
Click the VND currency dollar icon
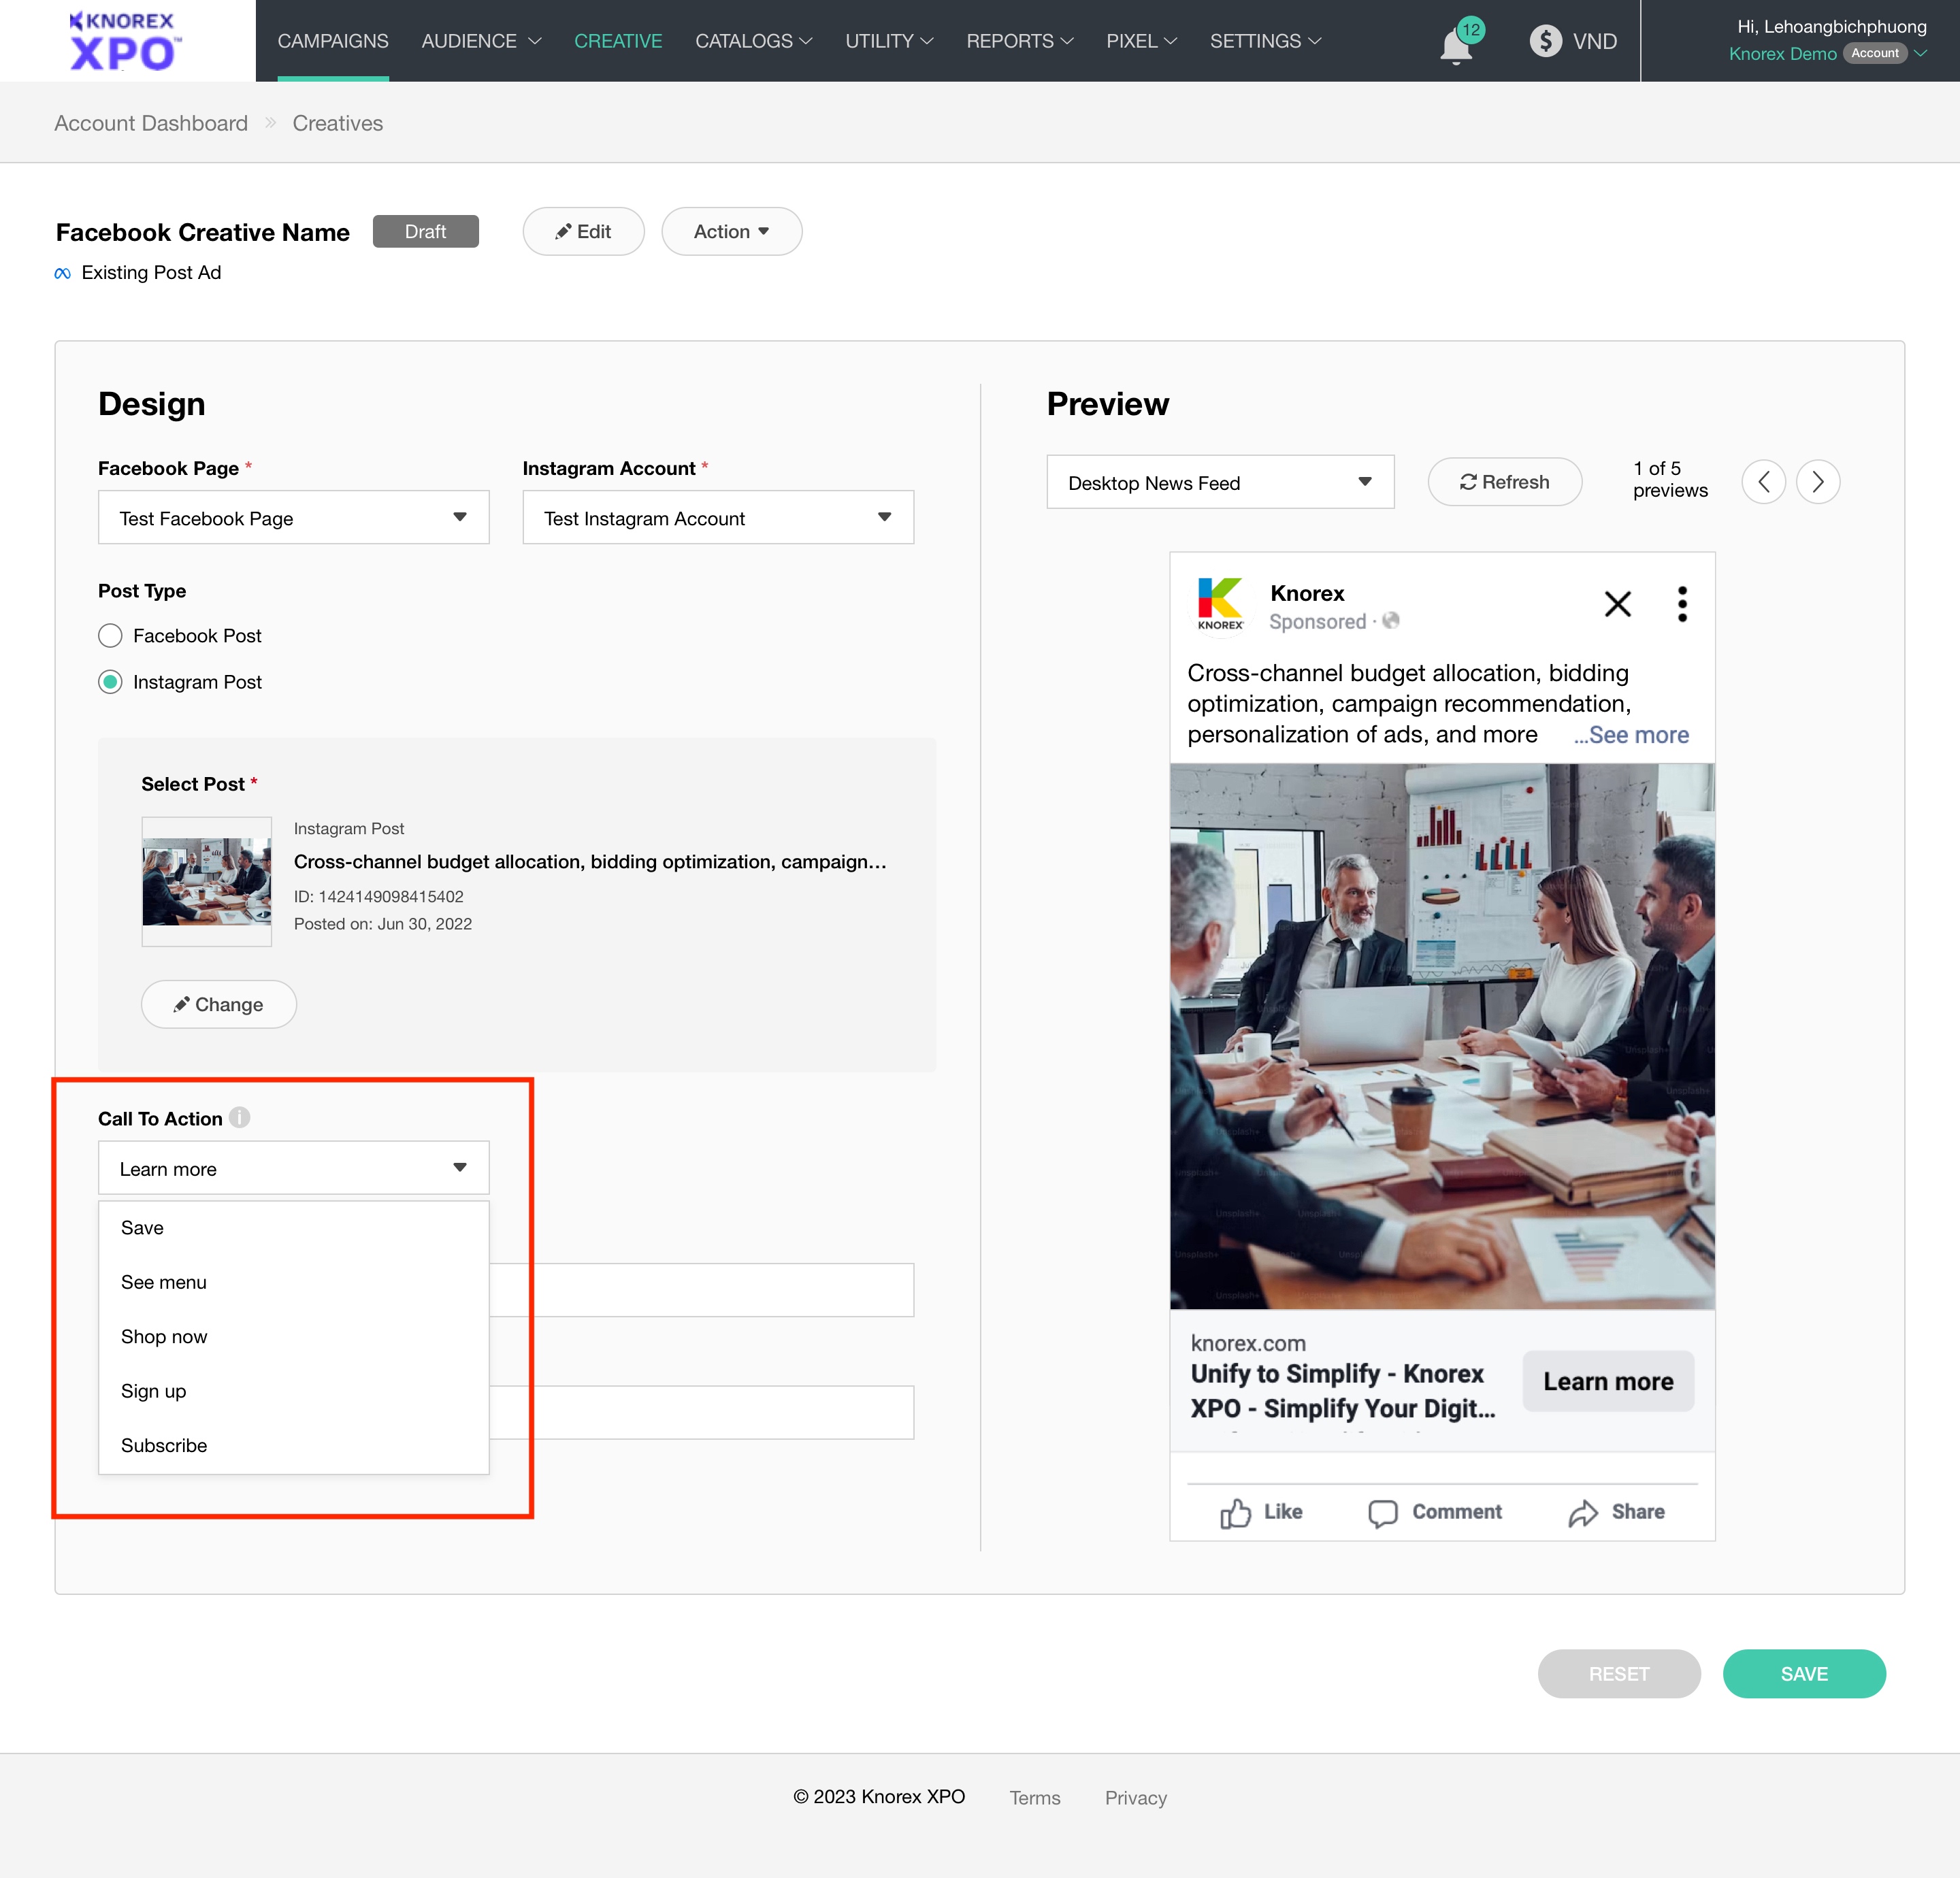[1545, 41]
